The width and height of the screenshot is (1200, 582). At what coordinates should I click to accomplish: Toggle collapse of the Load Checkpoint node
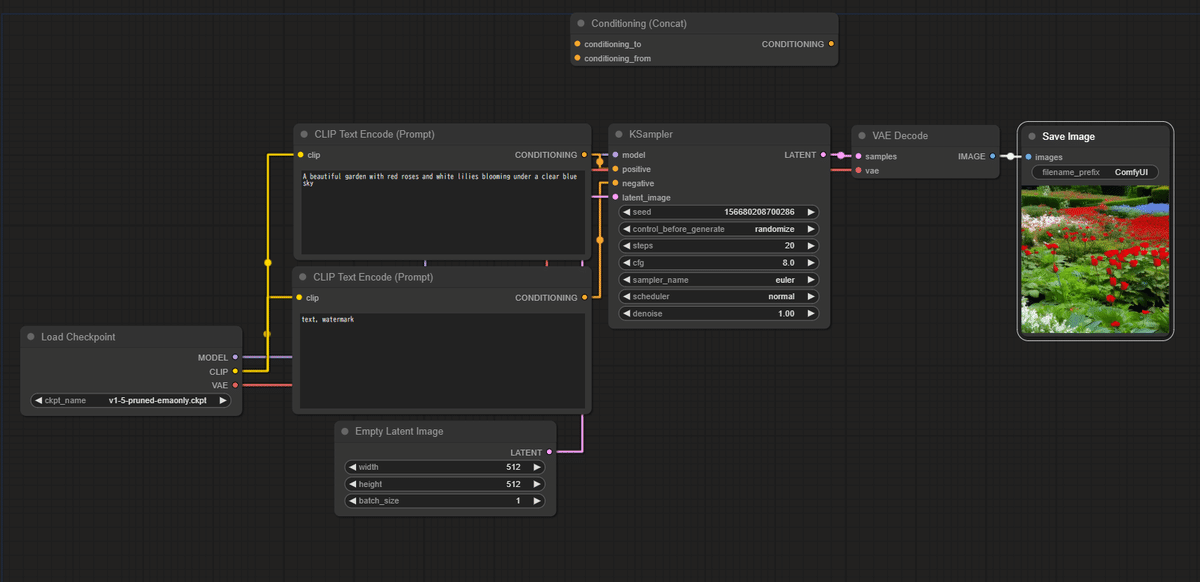(x=31, y=337)
